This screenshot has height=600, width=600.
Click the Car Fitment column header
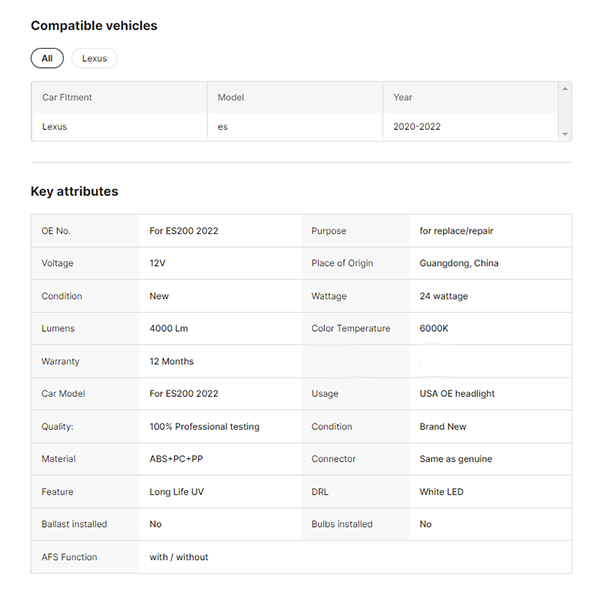point(67,97)
